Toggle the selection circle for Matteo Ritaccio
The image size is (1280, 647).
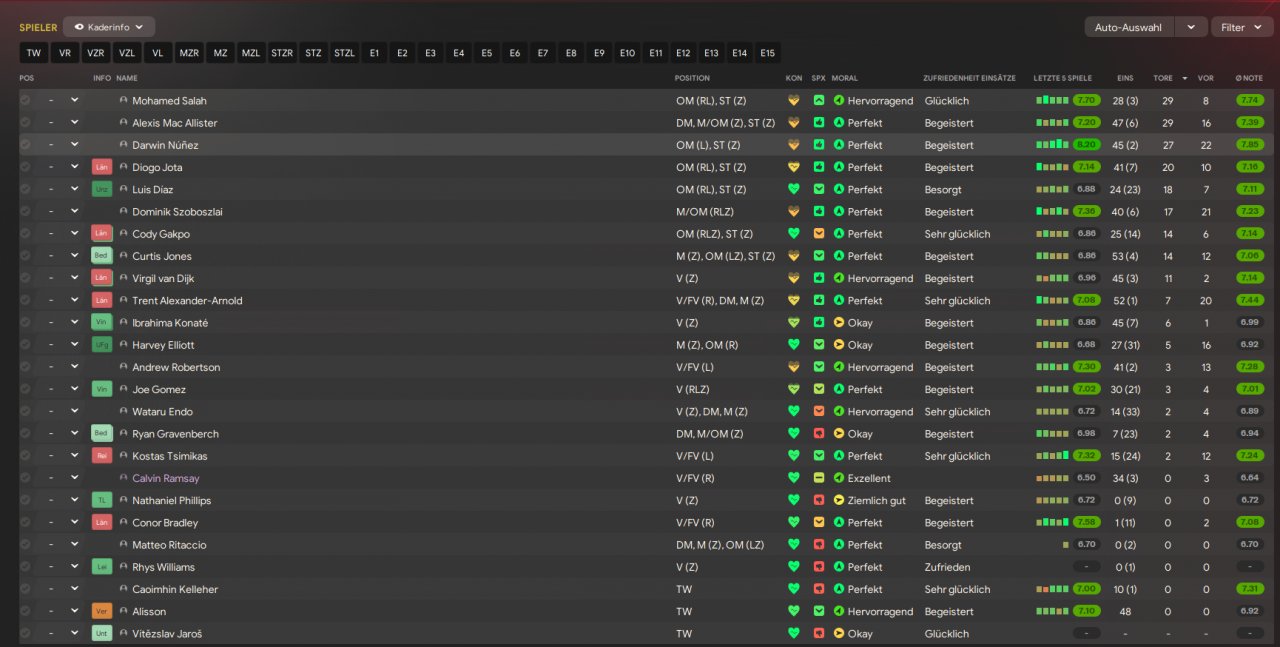tap(25, 545)
